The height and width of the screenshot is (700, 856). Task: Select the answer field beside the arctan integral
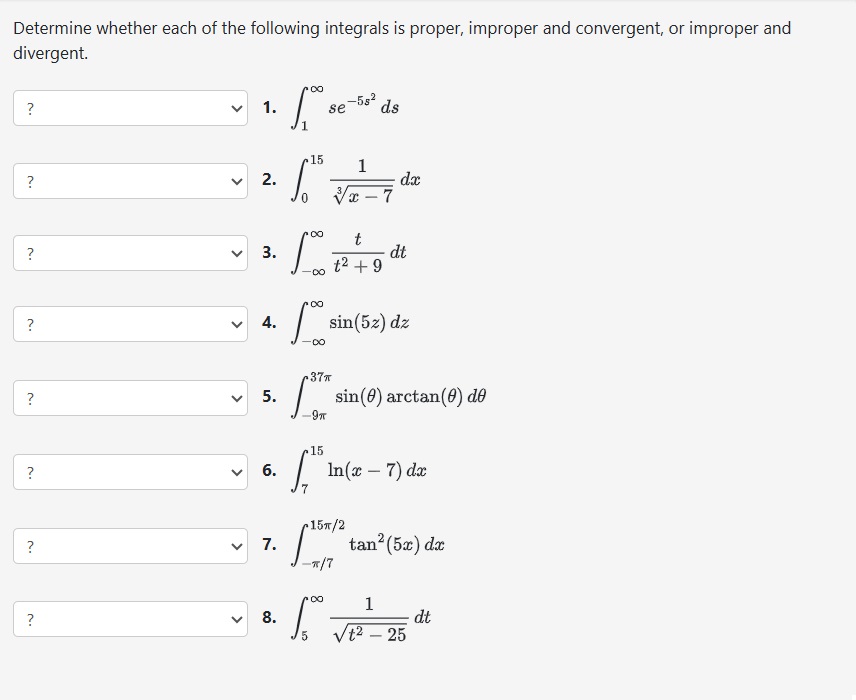[x=130, y=398]
